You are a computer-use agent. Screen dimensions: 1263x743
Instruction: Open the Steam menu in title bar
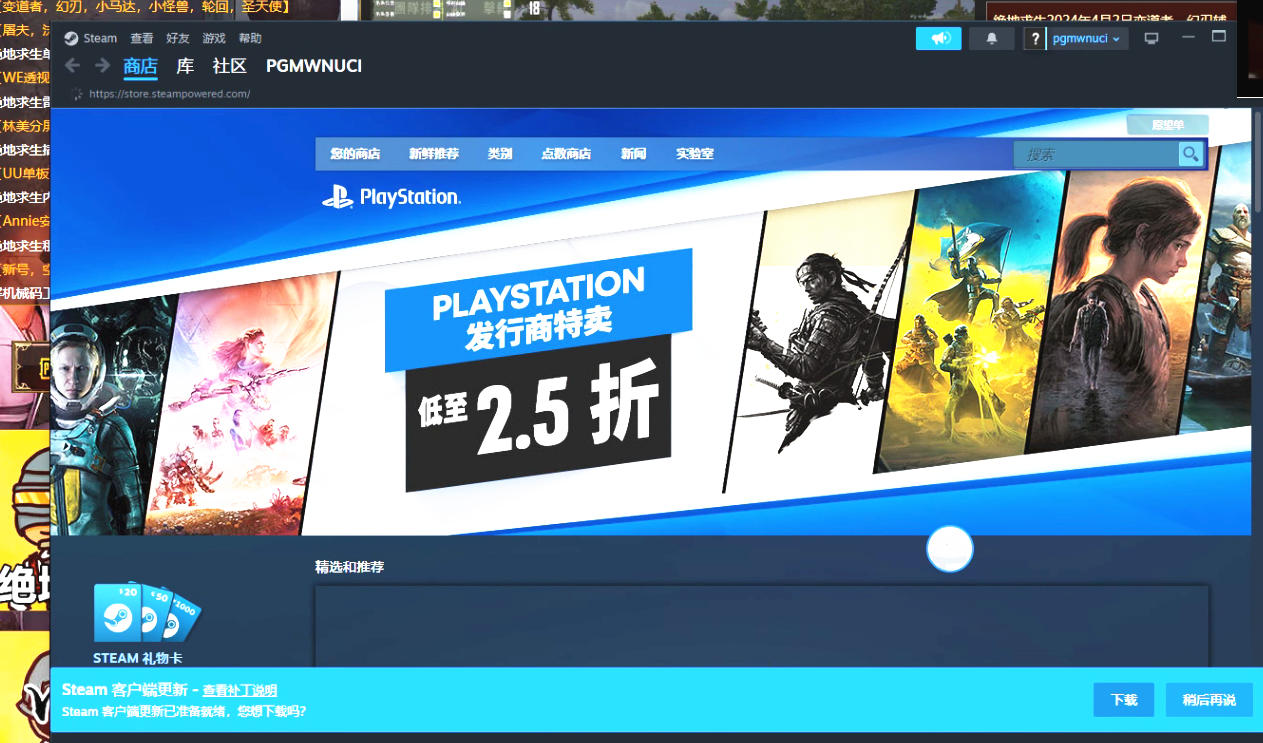click(x=100, y=38)
